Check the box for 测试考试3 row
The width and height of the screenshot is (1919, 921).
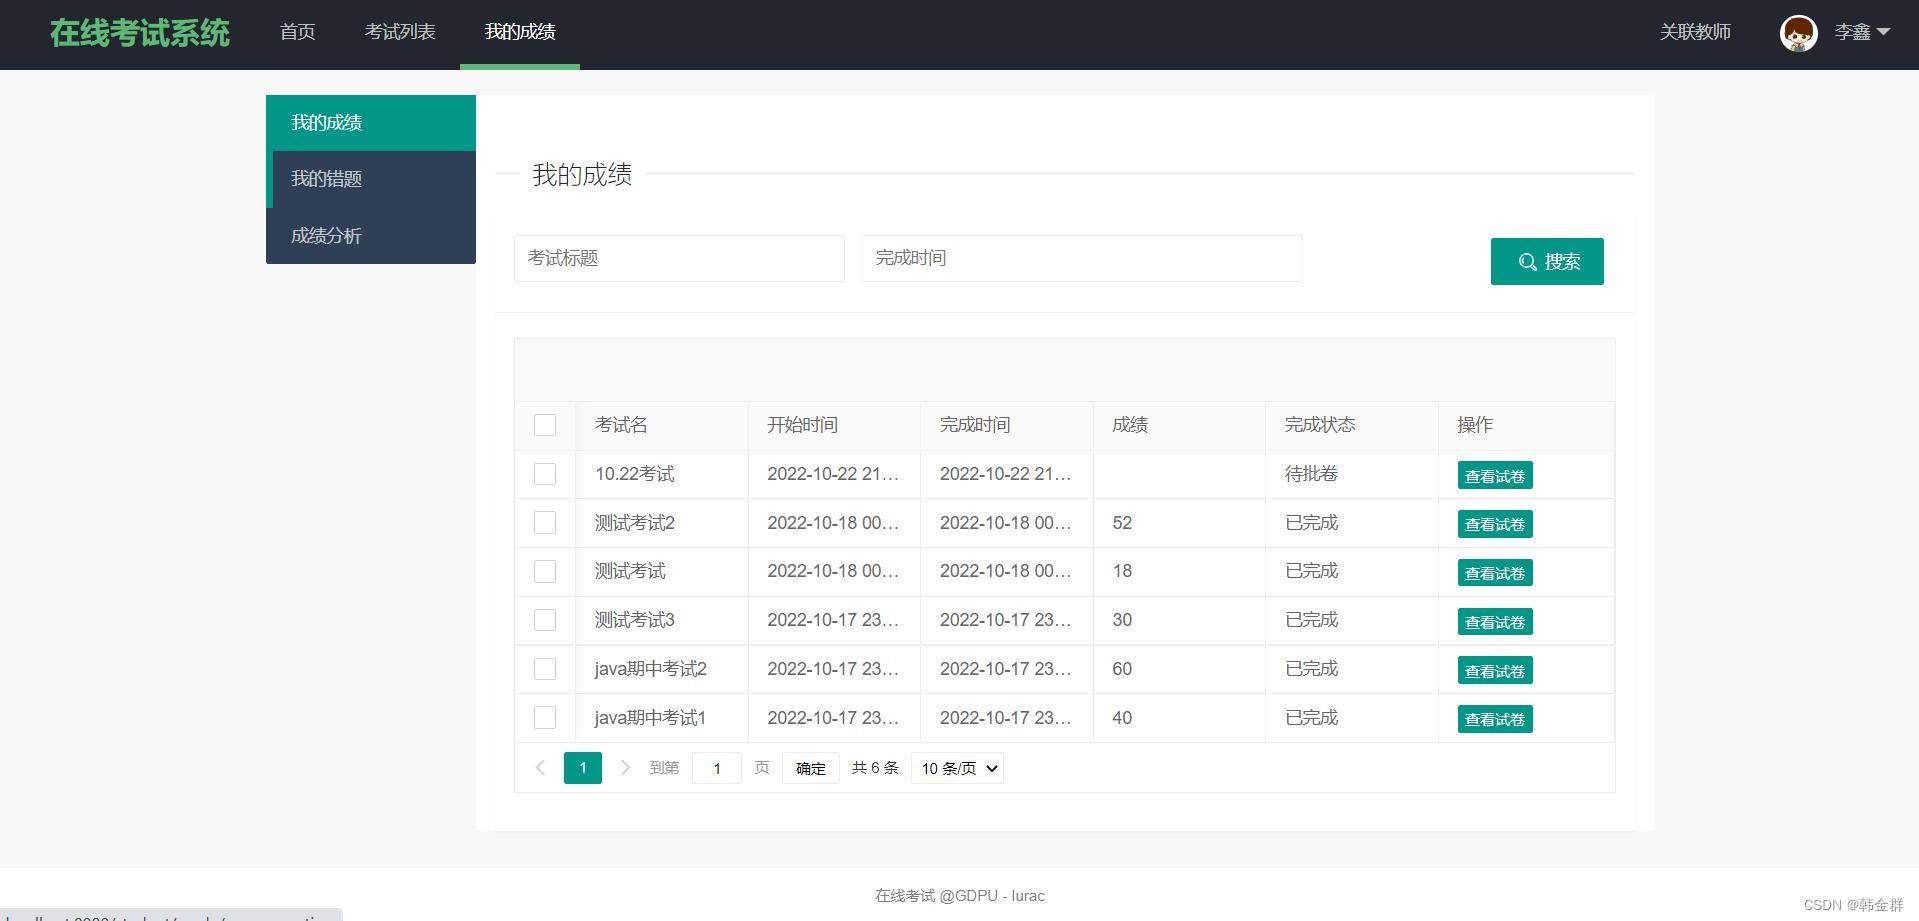(545, 620)
